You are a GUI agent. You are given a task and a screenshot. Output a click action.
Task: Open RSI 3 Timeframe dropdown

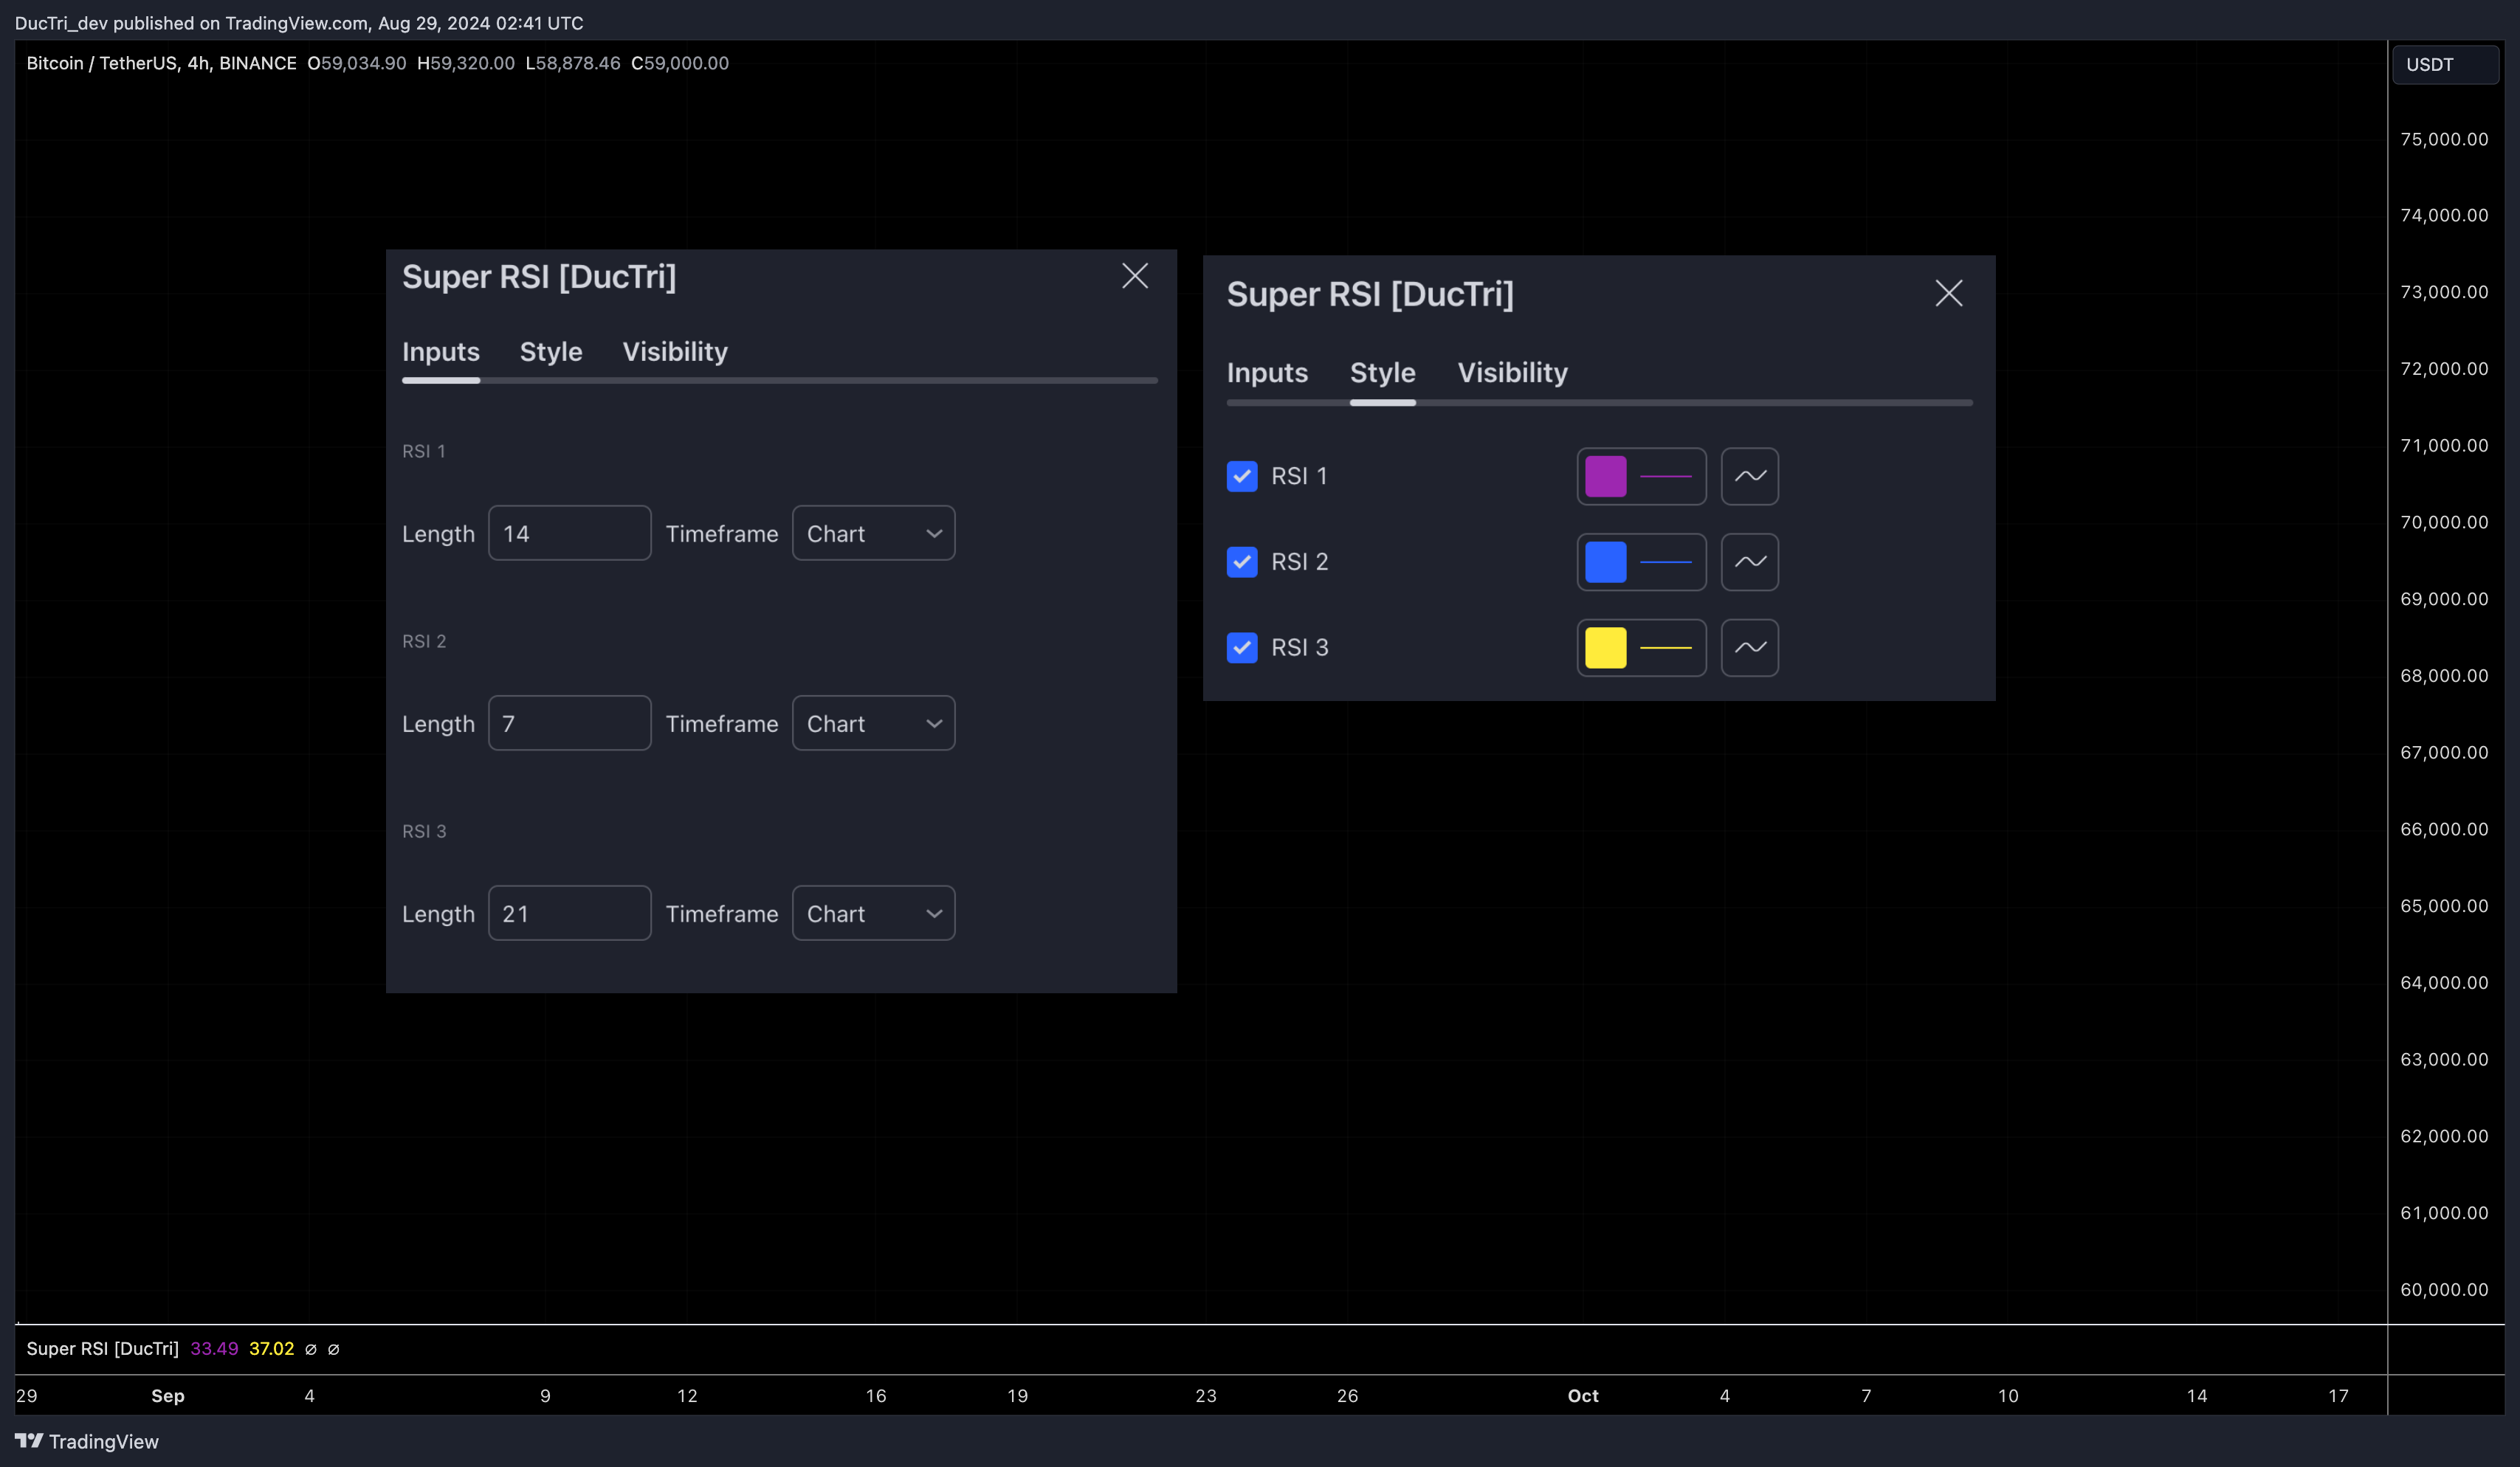[x=873, y=913]
